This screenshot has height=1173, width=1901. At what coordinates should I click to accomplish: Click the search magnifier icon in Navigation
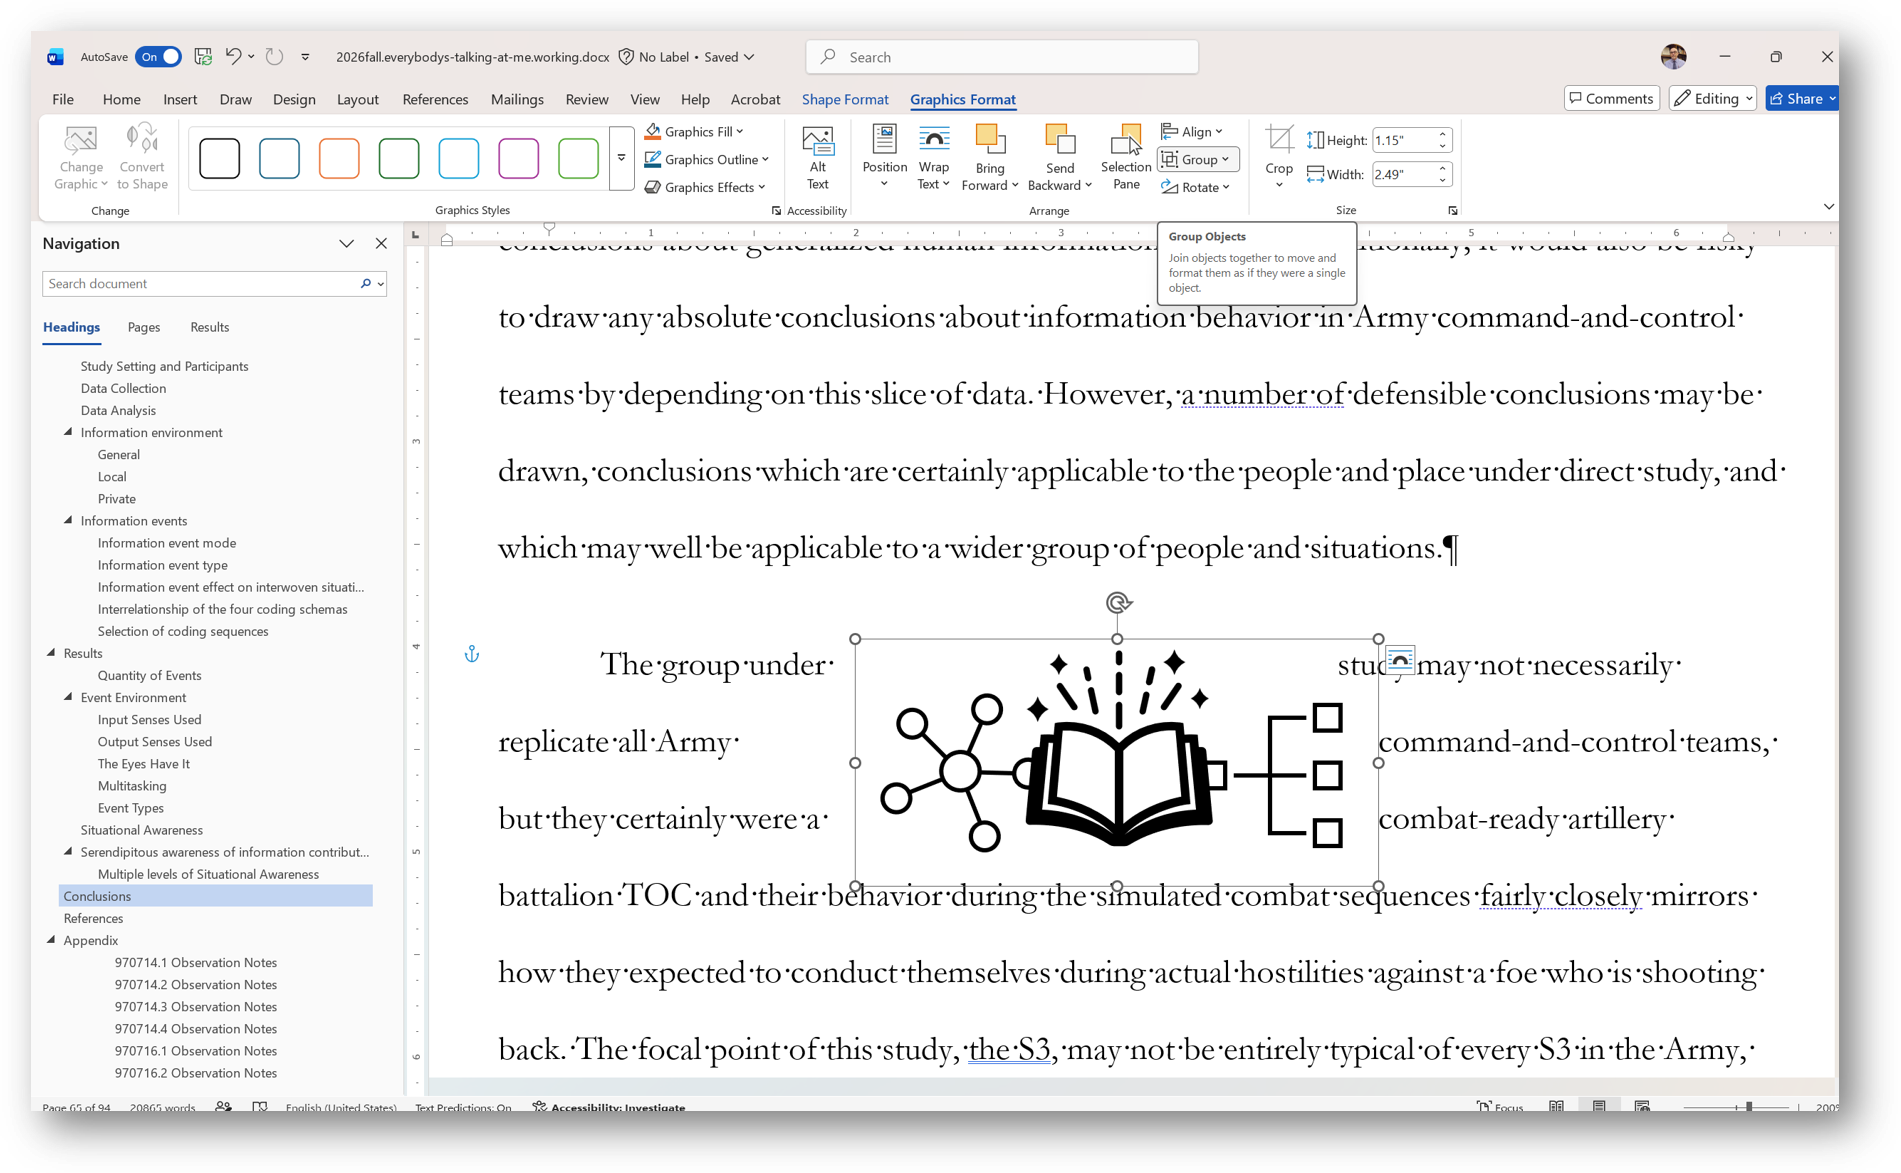[366, 284]
